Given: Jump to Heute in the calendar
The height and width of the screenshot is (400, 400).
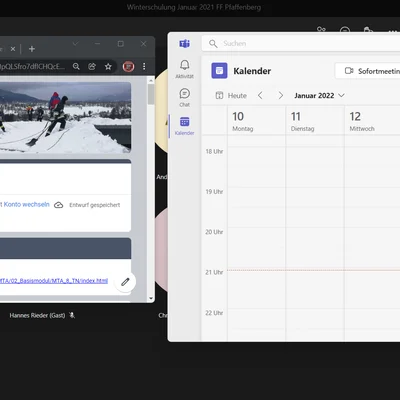Looking at the screenshot, I should coord(231,96).
